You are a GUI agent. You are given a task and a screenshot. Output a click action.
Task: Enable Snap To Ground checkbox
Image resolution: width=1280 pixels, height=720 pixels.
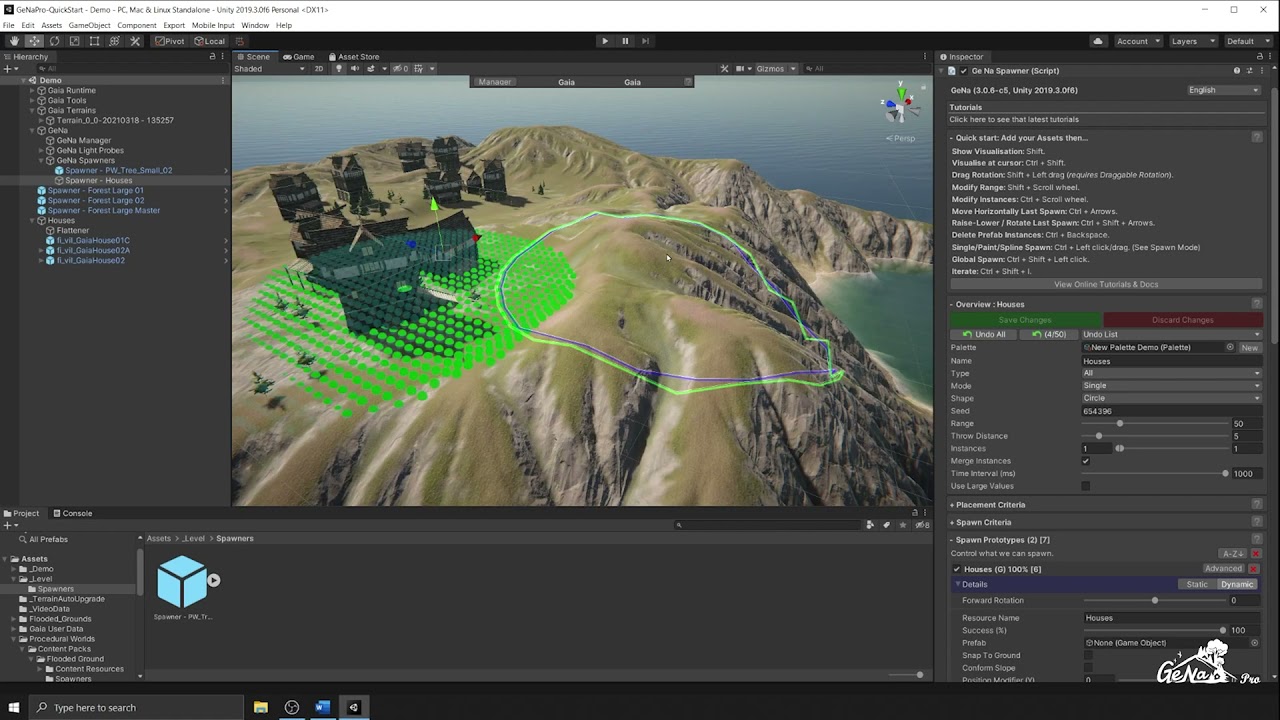tap(1088, 656)
